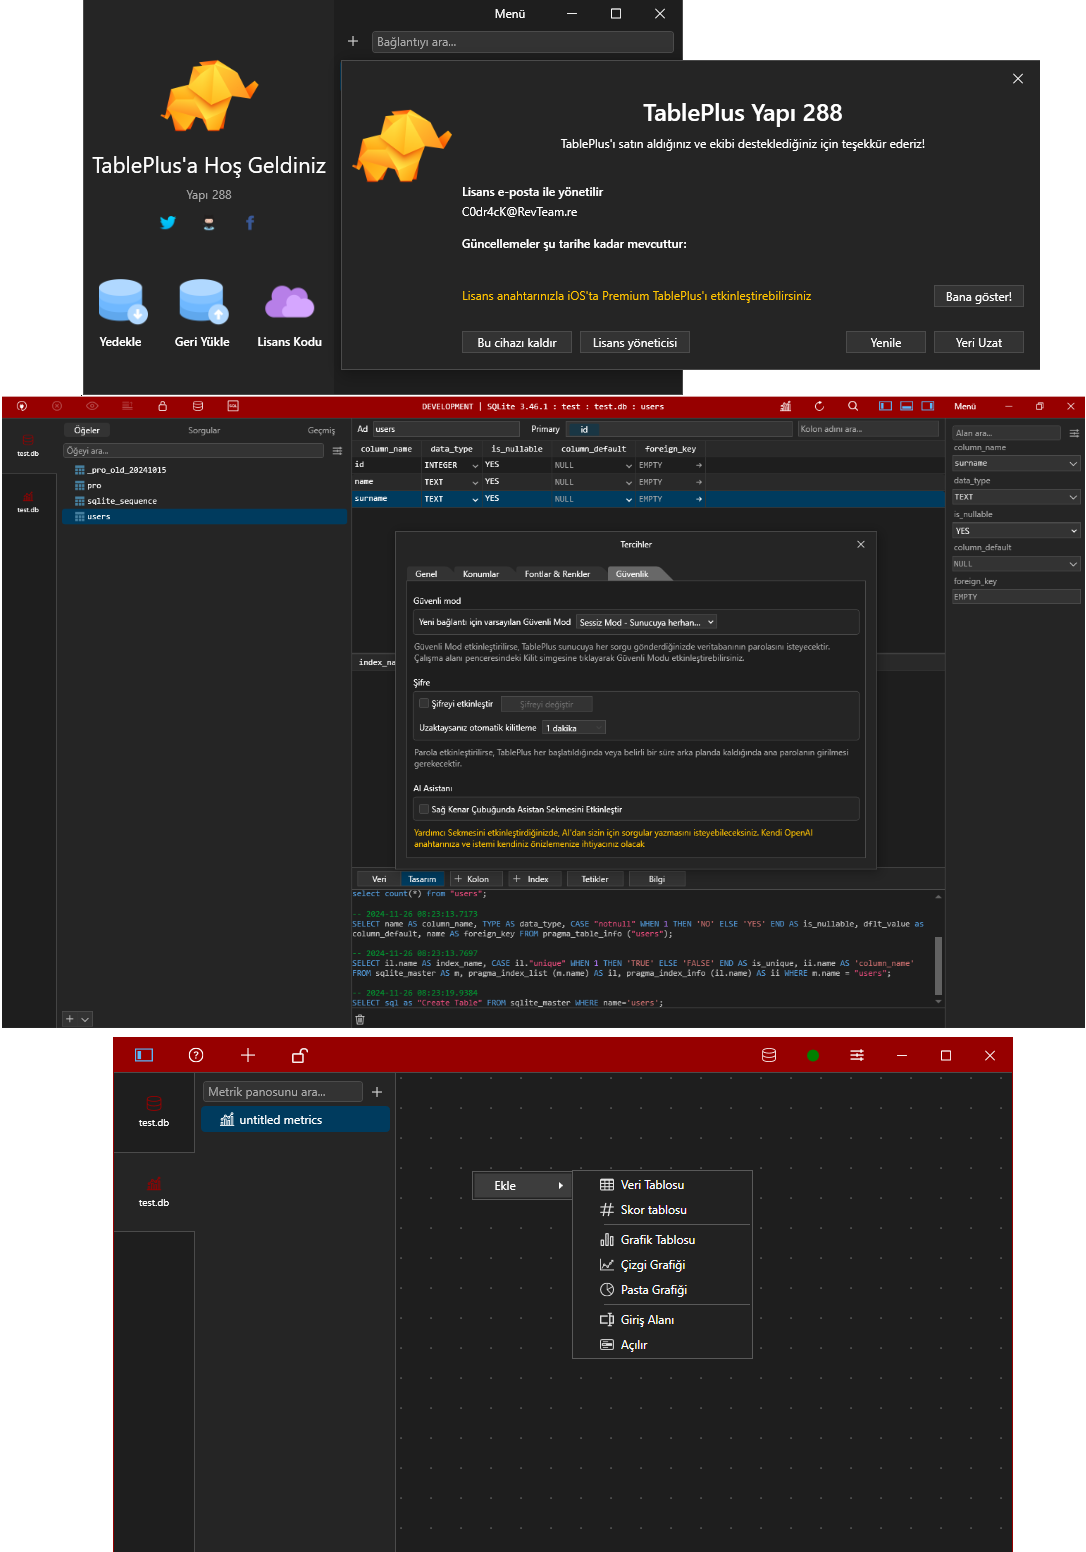Viewport: 1086px width, 1552px height.
Task: Switch to the Genel preferences tab
Action: coord(426,574)
